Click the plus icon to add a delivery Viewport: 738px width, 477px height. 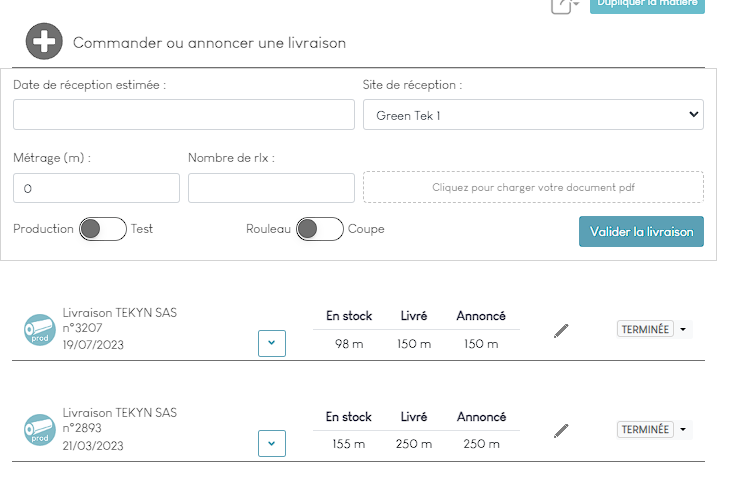tap(43, 42)
